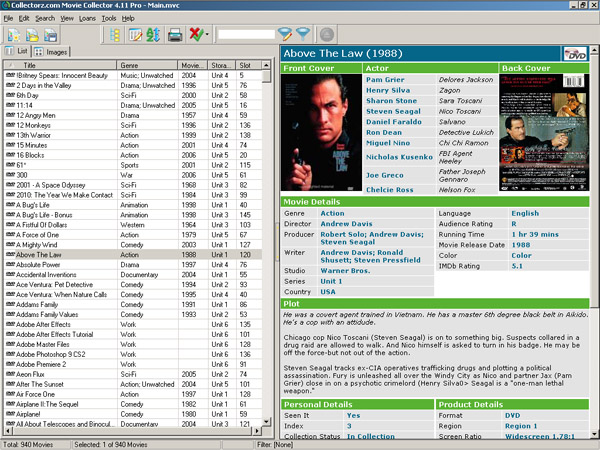Viewport: 600px width, 450px height.
Task: Click the list horizontal scroll right arrow
Action: [x=257, y=431]
